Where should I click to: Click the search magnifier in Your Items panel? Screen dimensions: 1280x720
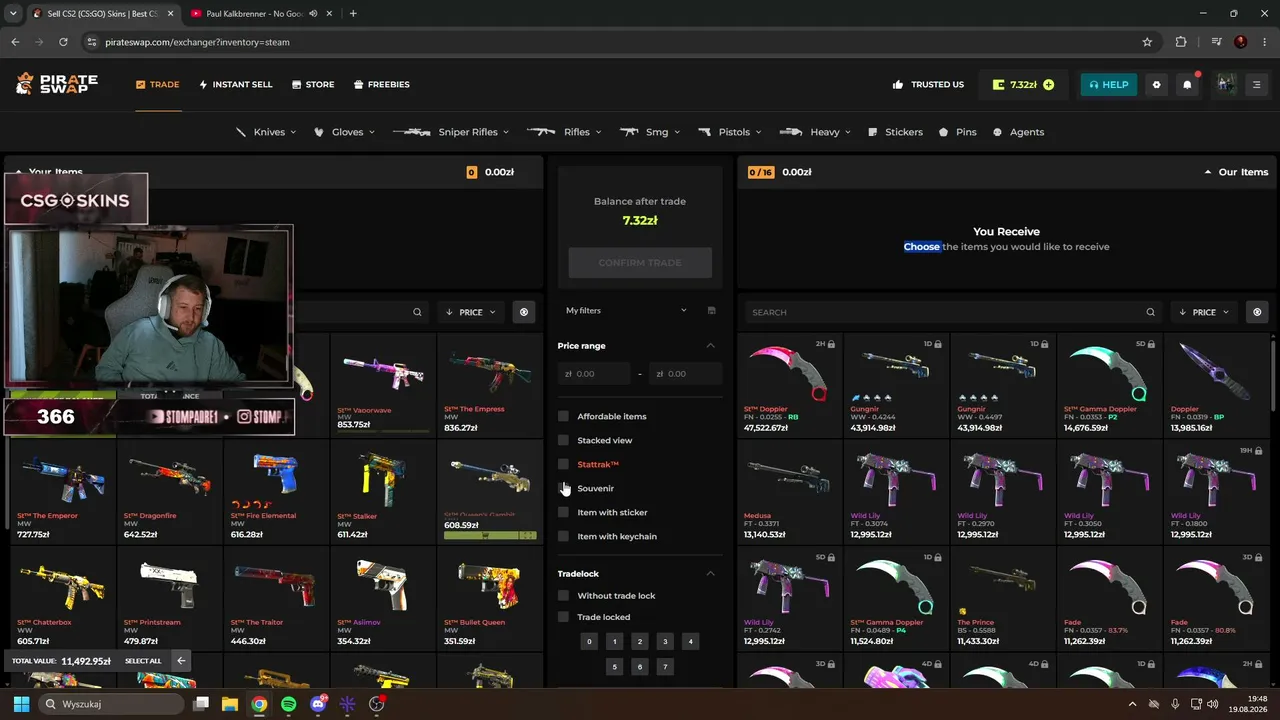[x=417, y=312]
